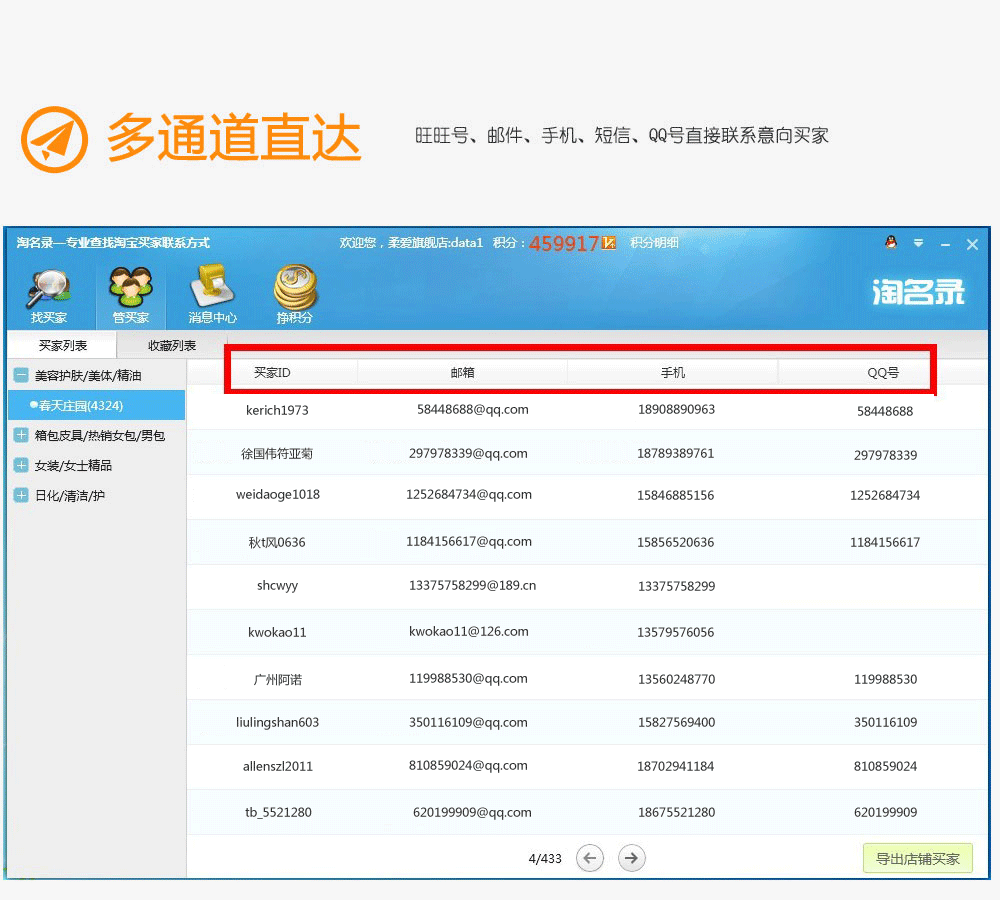Viewport: 1000px width, 900px height.
Task: Click the orange points badge icon
Action: coord(609,243)
